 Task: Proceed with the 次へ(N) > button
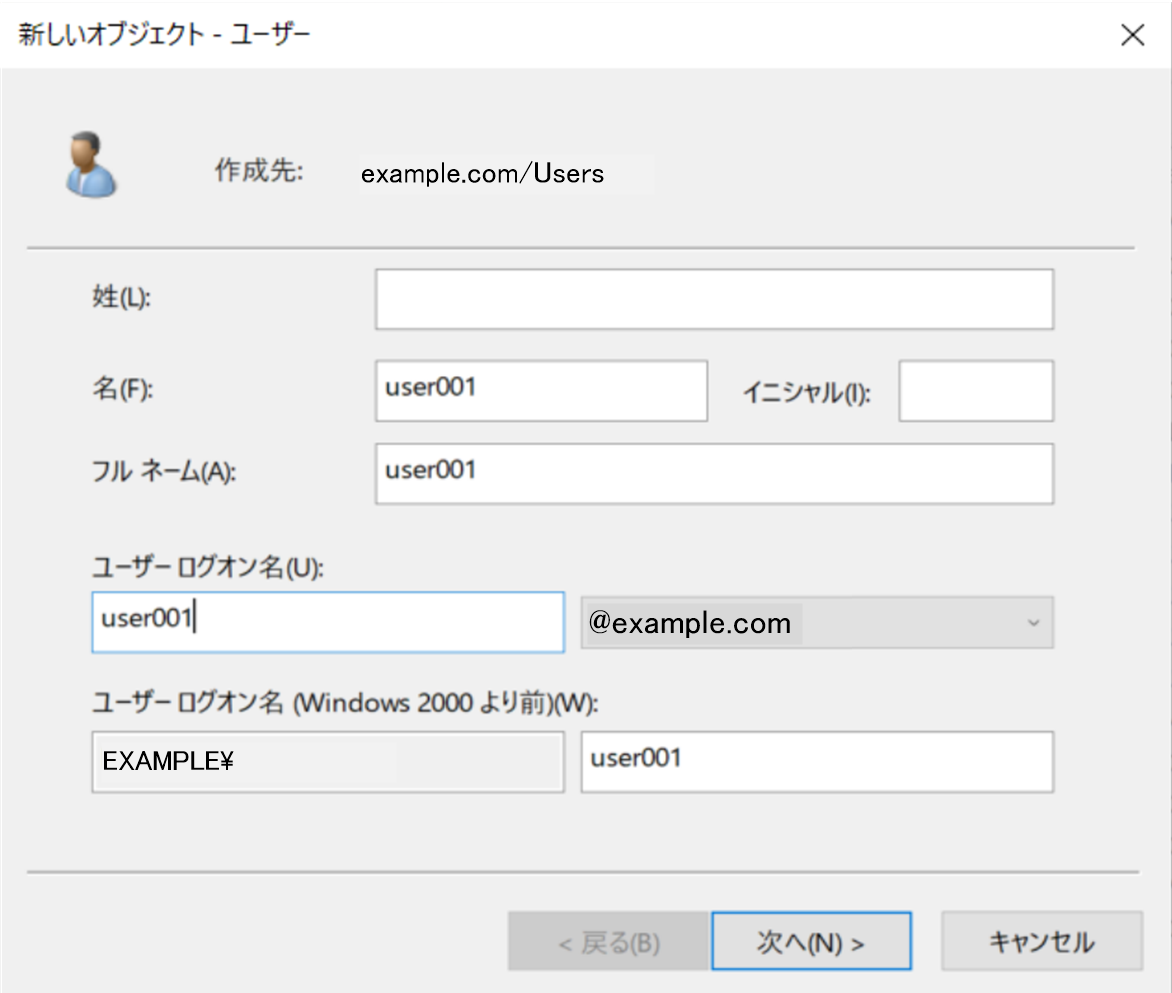click(x=811, y=941)
